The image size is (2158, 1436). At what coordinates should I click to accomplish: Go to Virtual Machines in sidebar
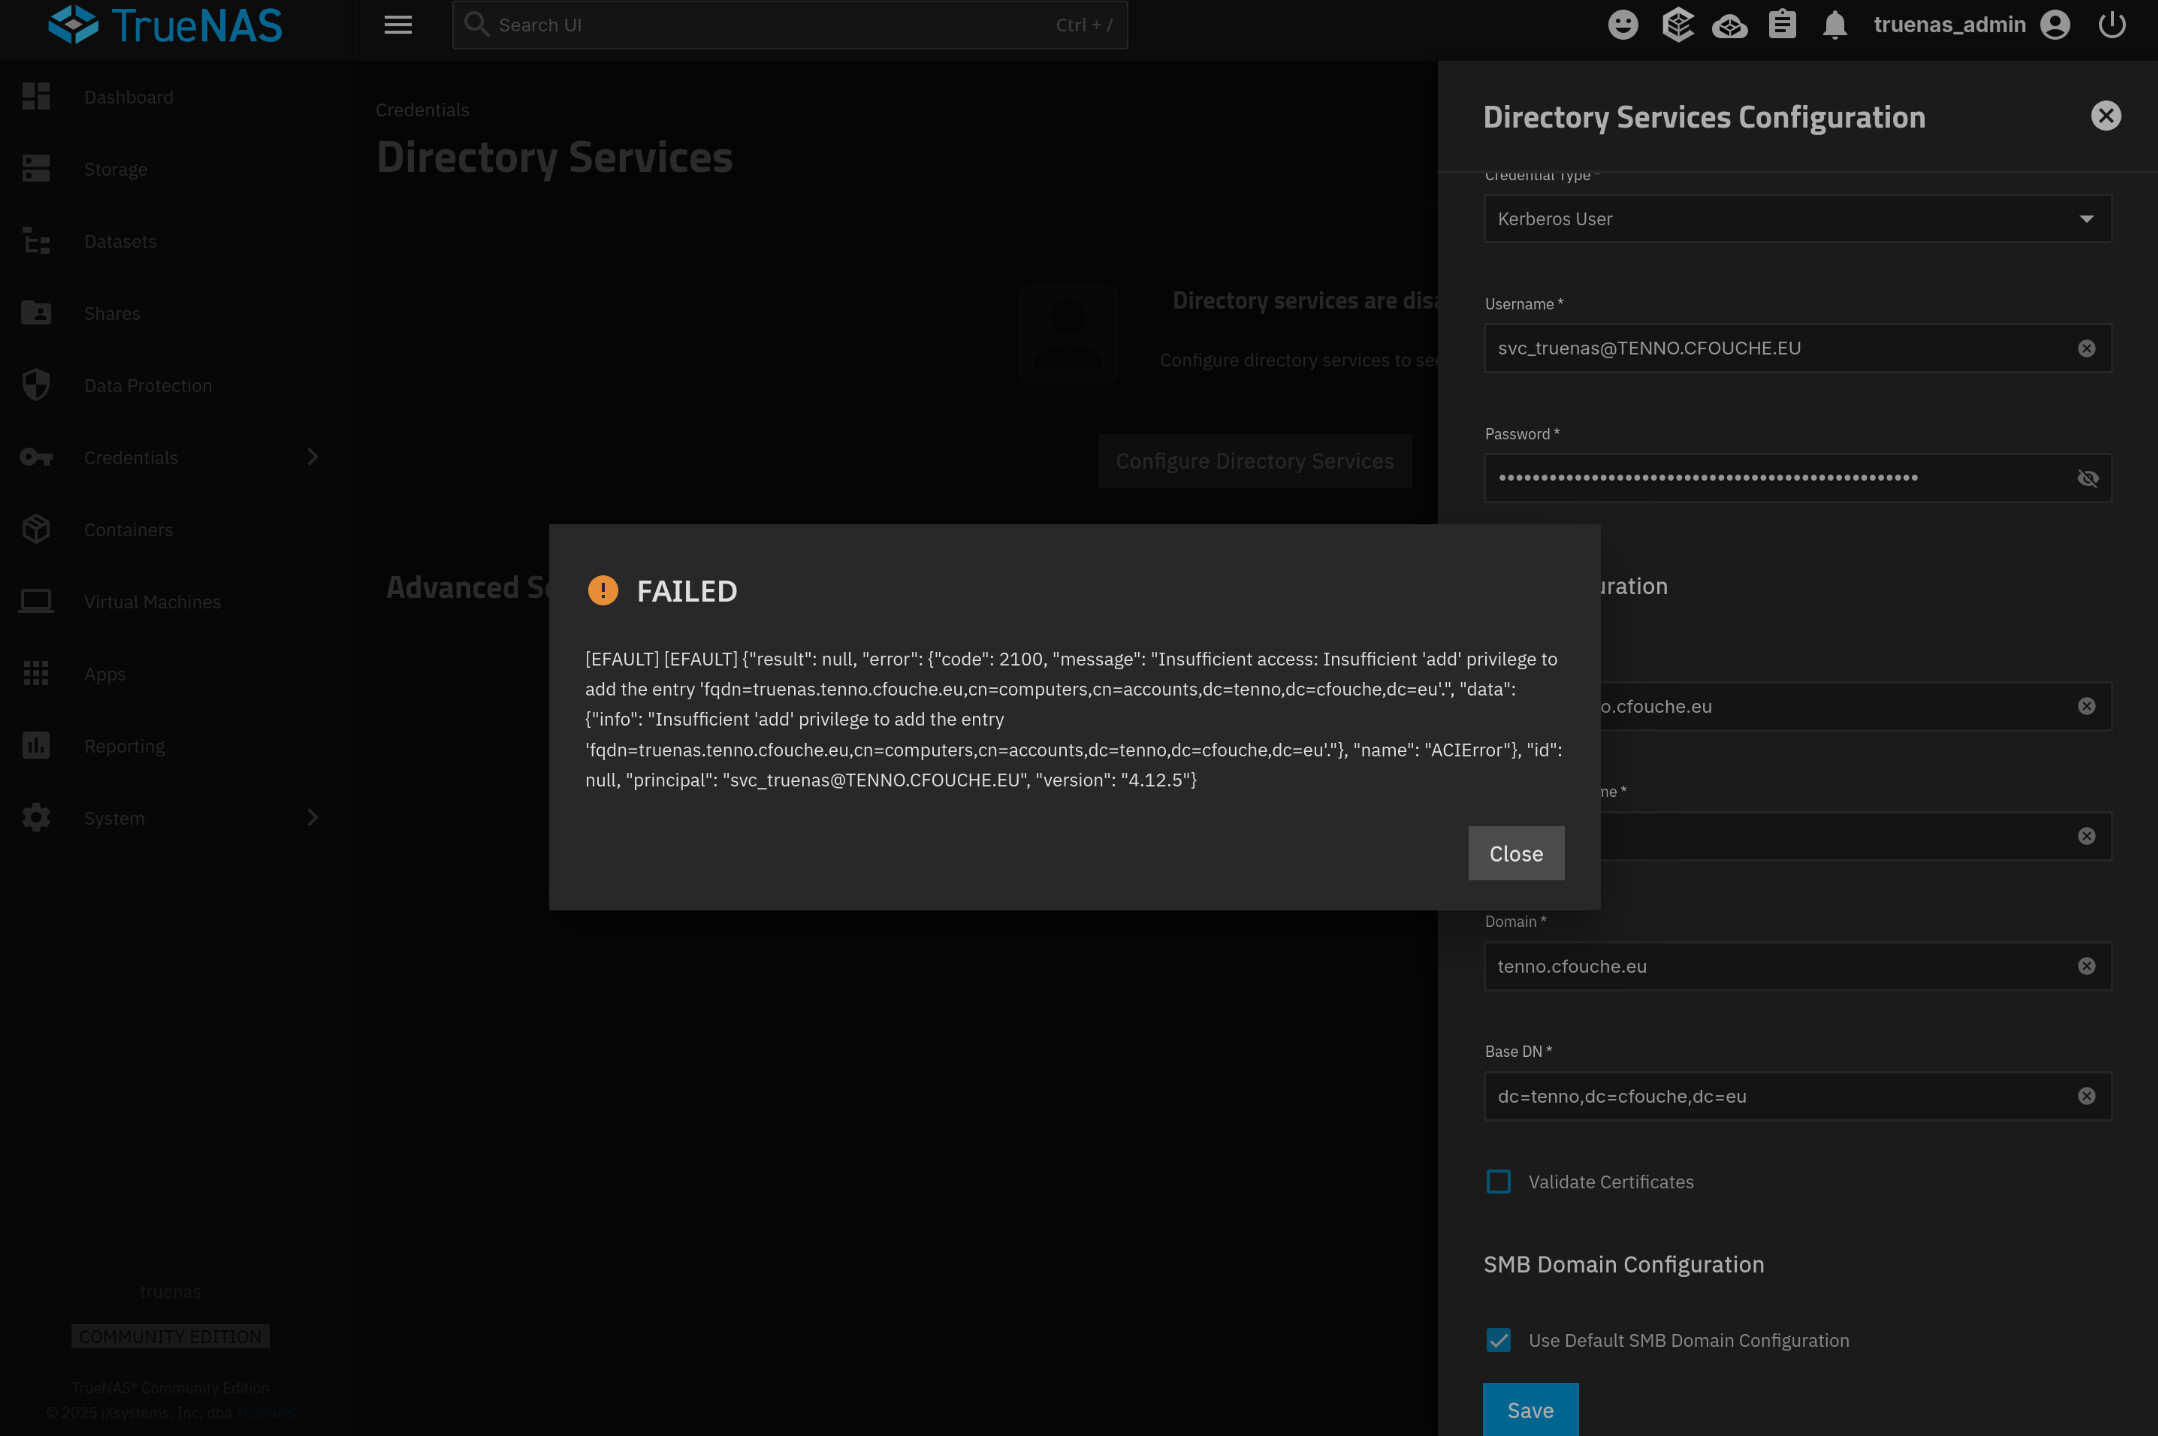[152, 602]
